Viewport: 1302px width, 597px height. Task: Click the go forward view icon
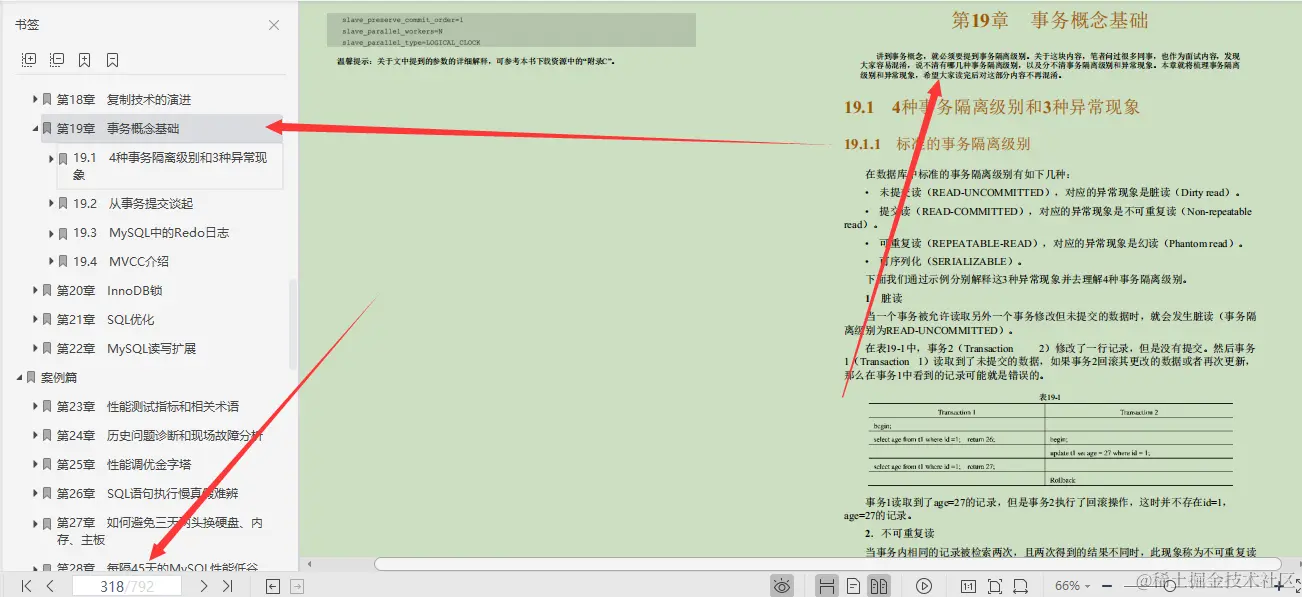pos(296,586)
